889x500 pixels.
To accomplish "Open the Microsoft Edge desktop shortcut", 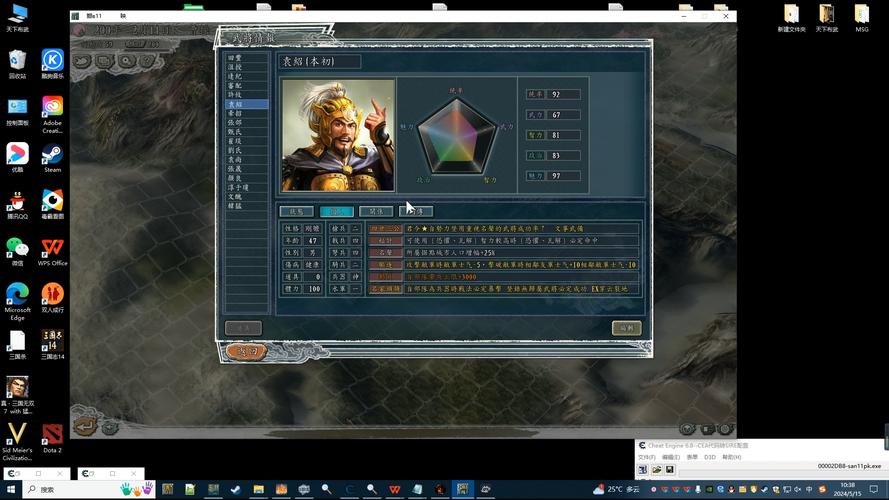I will (x=17, y=297).
